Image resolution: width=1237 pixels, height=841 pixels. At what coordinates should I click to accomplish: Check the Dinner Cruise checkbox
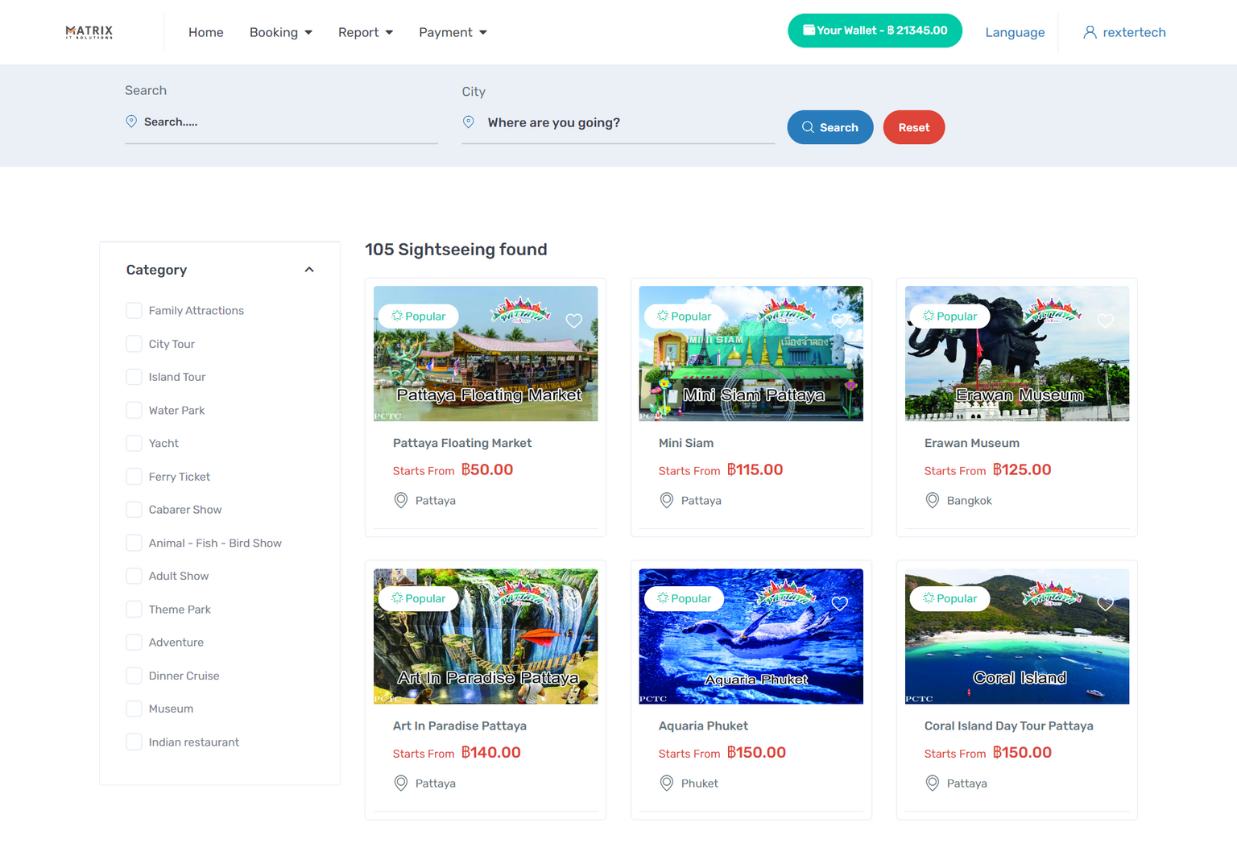click(x=133, y=675)
